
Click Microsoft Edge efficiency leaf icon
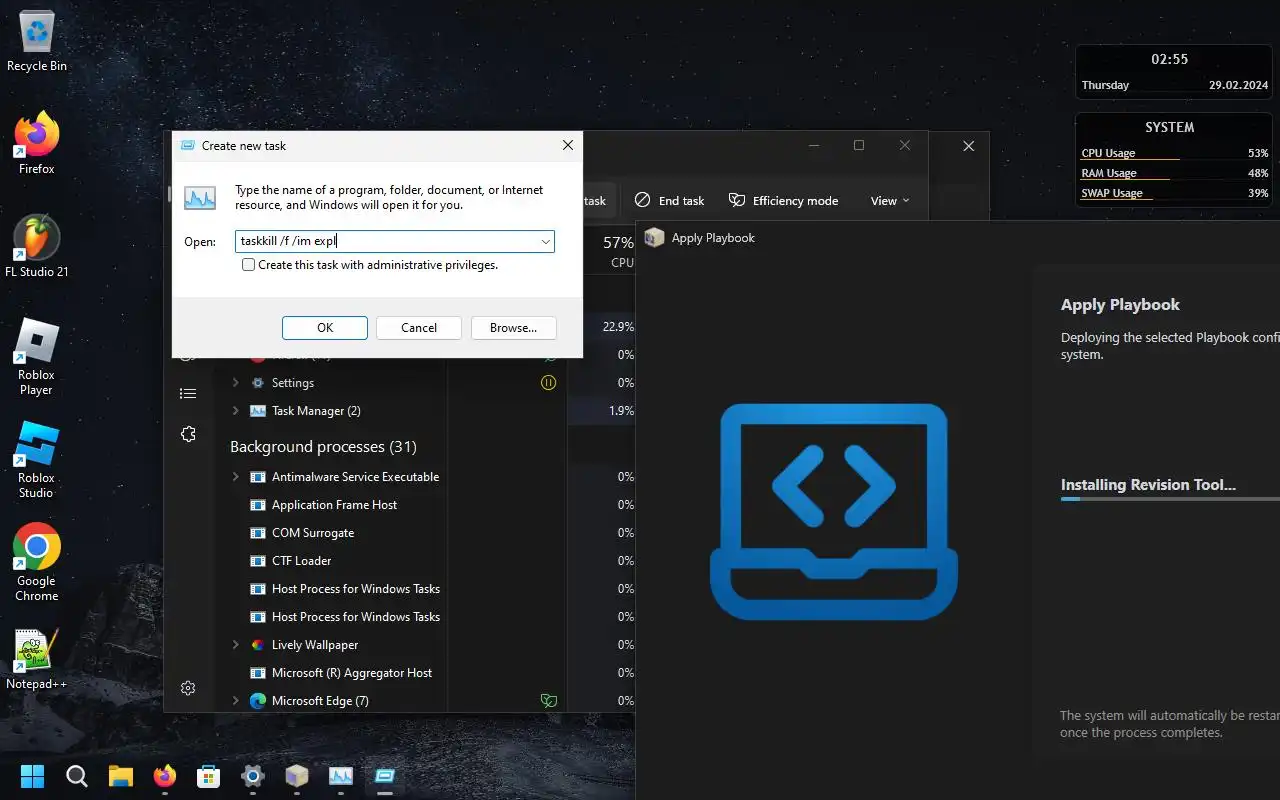point(548,700)
